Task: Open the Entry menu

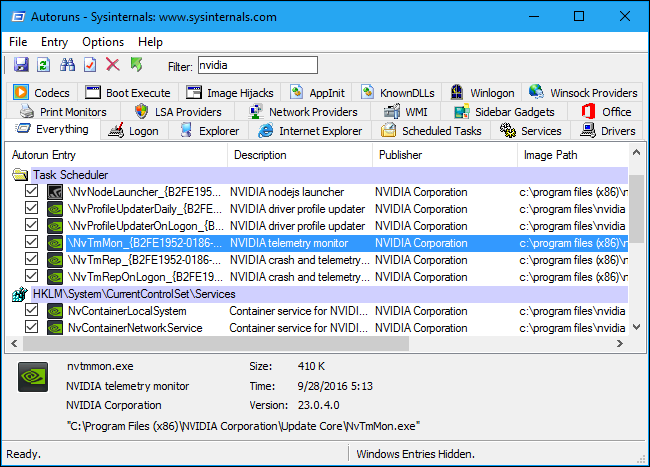Action: (x=54, y=42)
